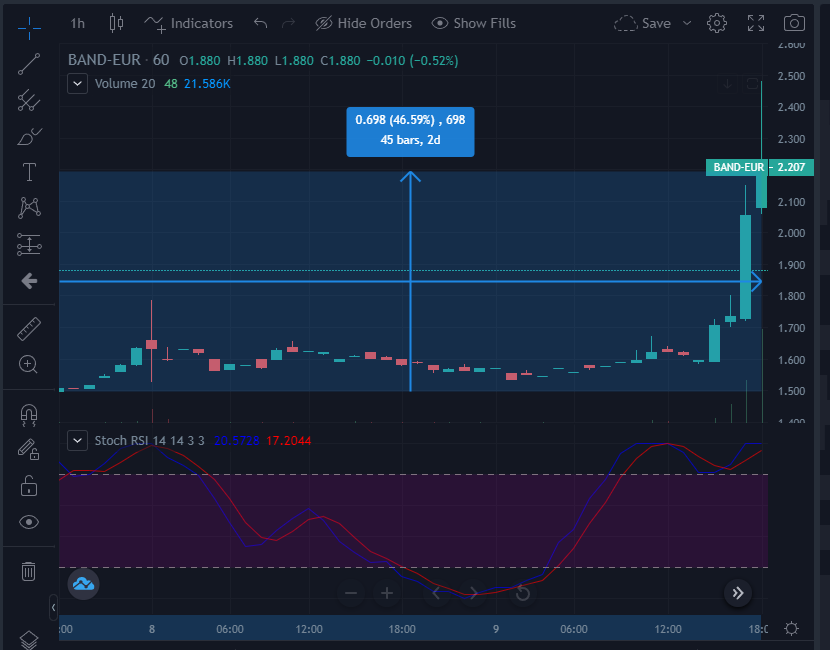Select the Text annotation tool
Image resolution: width=830 pixels, height=650 pixels.
click(x=29, y=173)
